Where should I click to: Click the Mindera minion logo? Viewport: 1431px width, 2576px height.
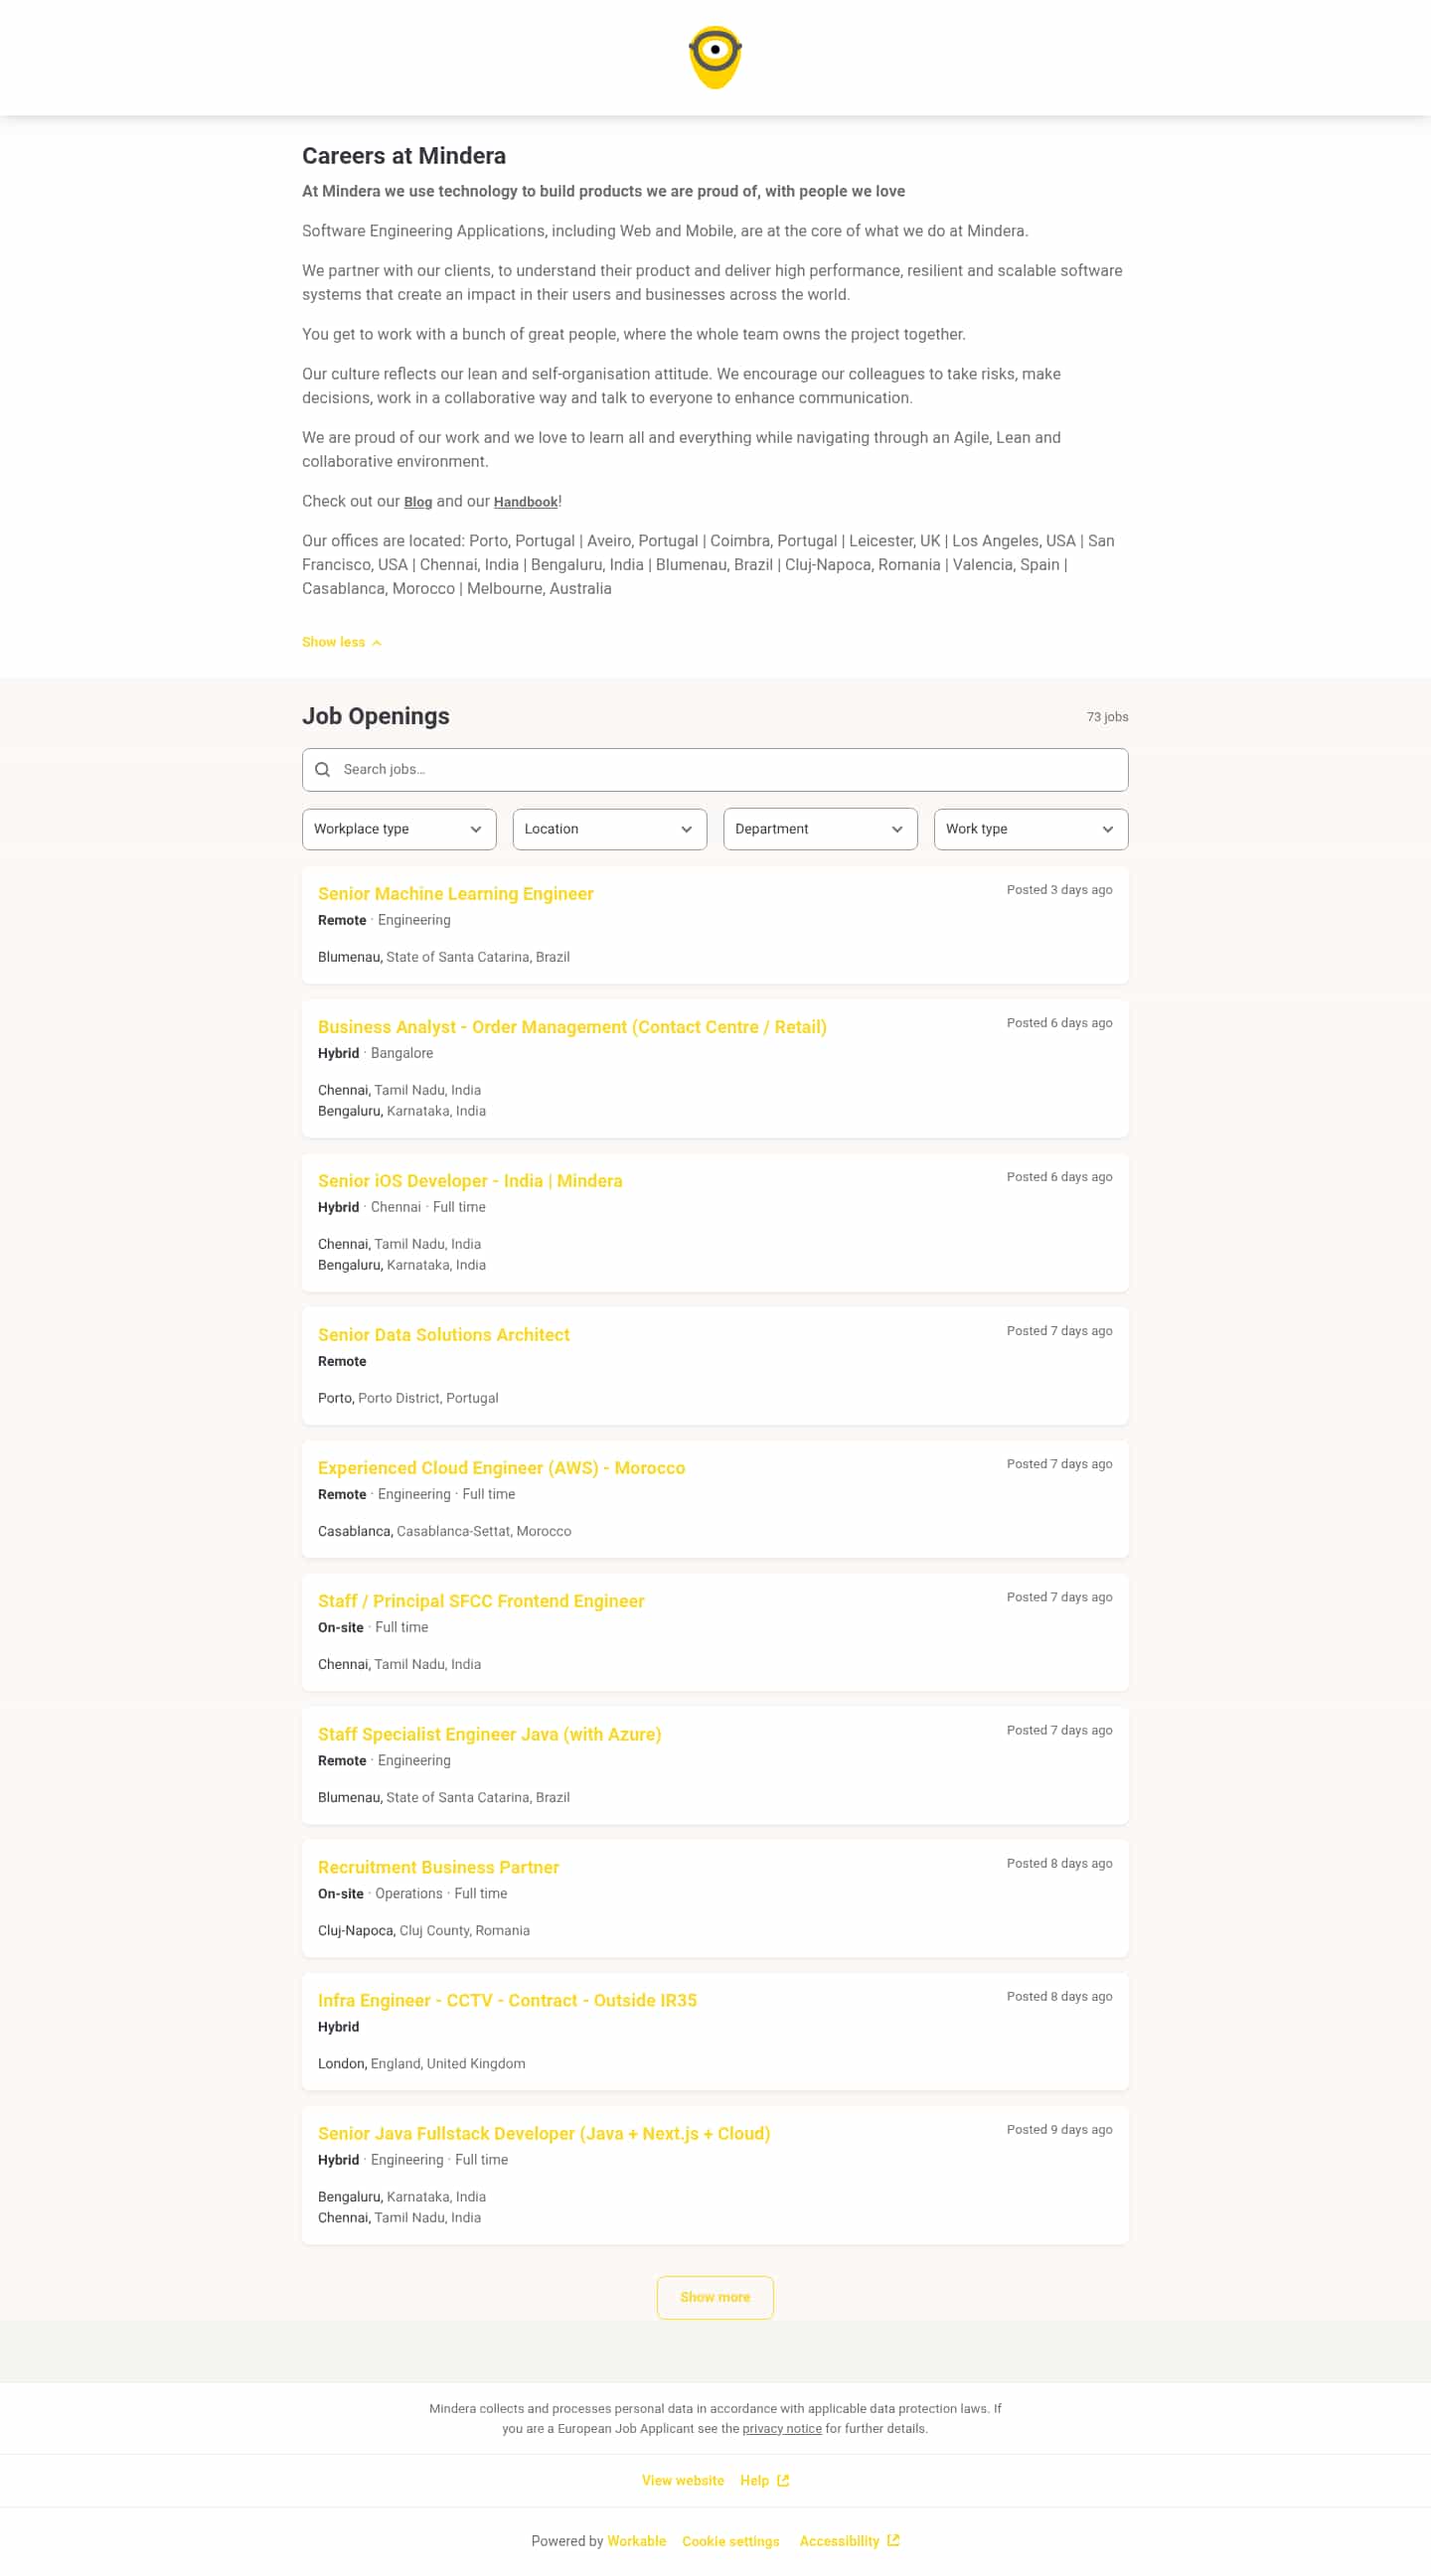[715, 58]
